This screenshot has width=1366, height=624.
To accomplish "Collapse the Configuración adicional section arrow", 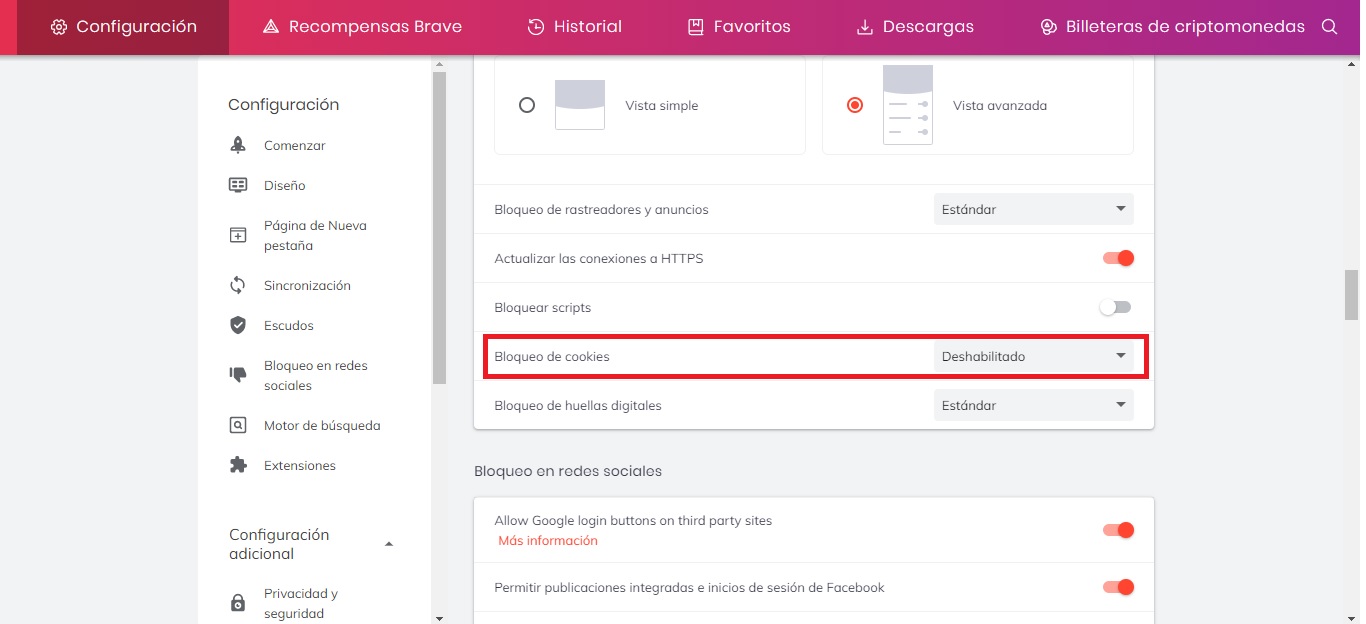I will click(x=389, y=544).
